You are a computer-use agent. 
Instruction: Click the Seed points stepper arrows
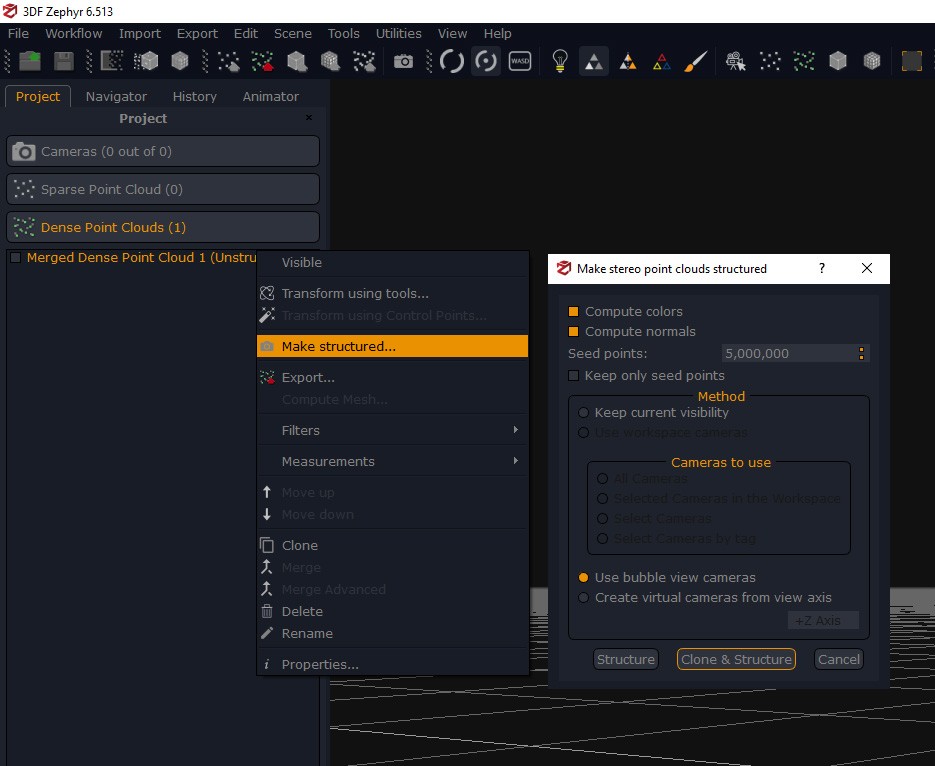point(861,353)
